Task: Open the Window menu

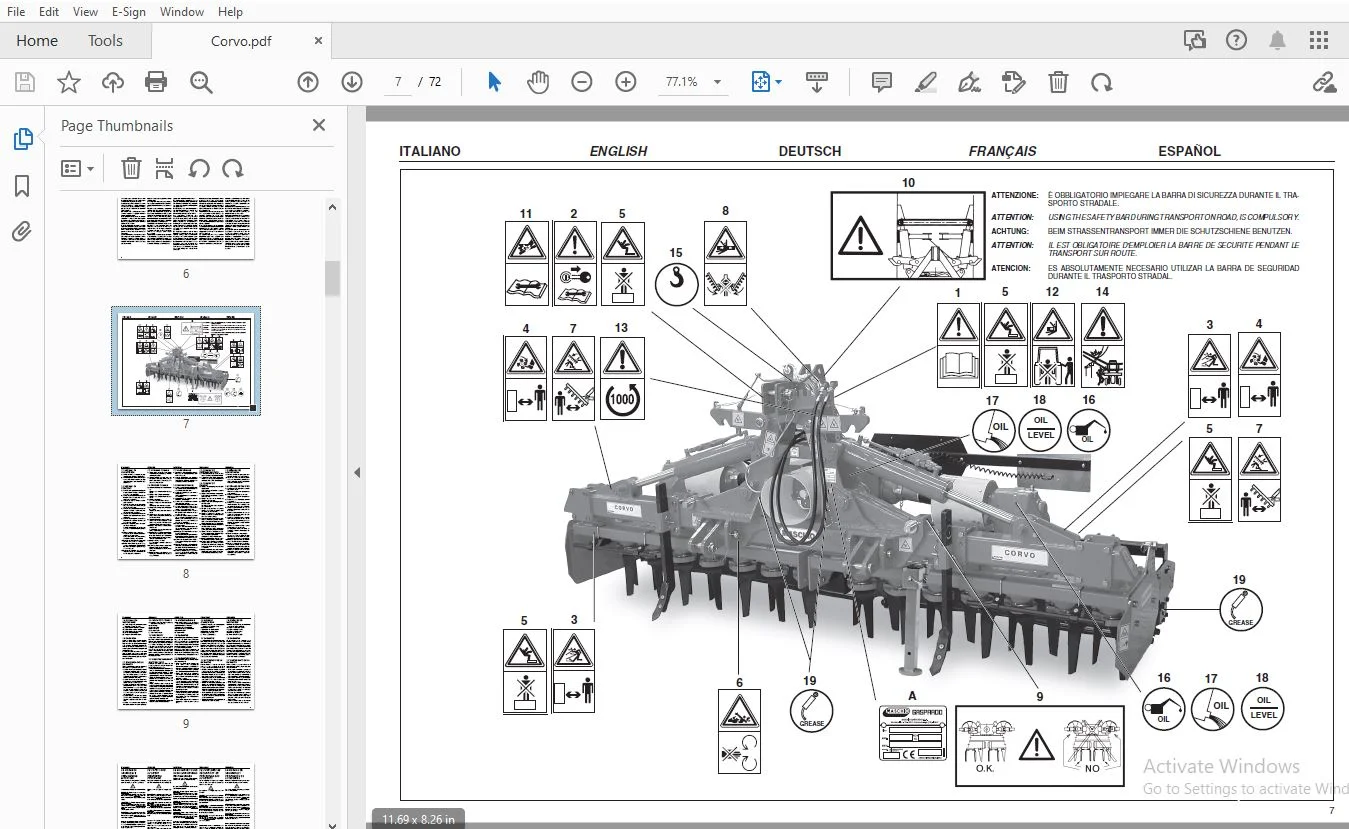Action: tap(182, 12)
